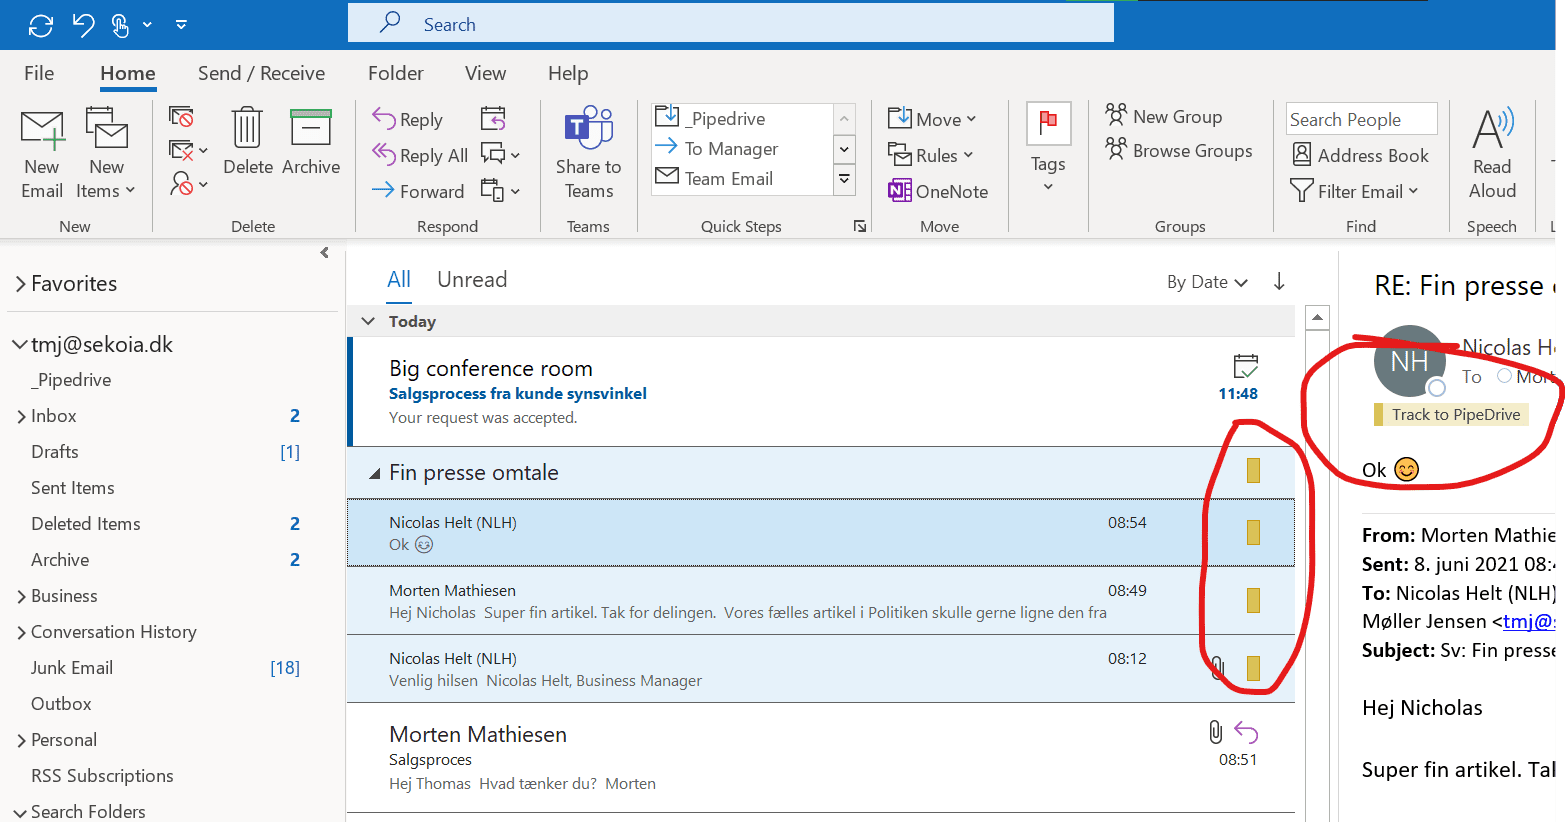
Task: Open the More respond actions dropdown
Action: click(500, 190)
